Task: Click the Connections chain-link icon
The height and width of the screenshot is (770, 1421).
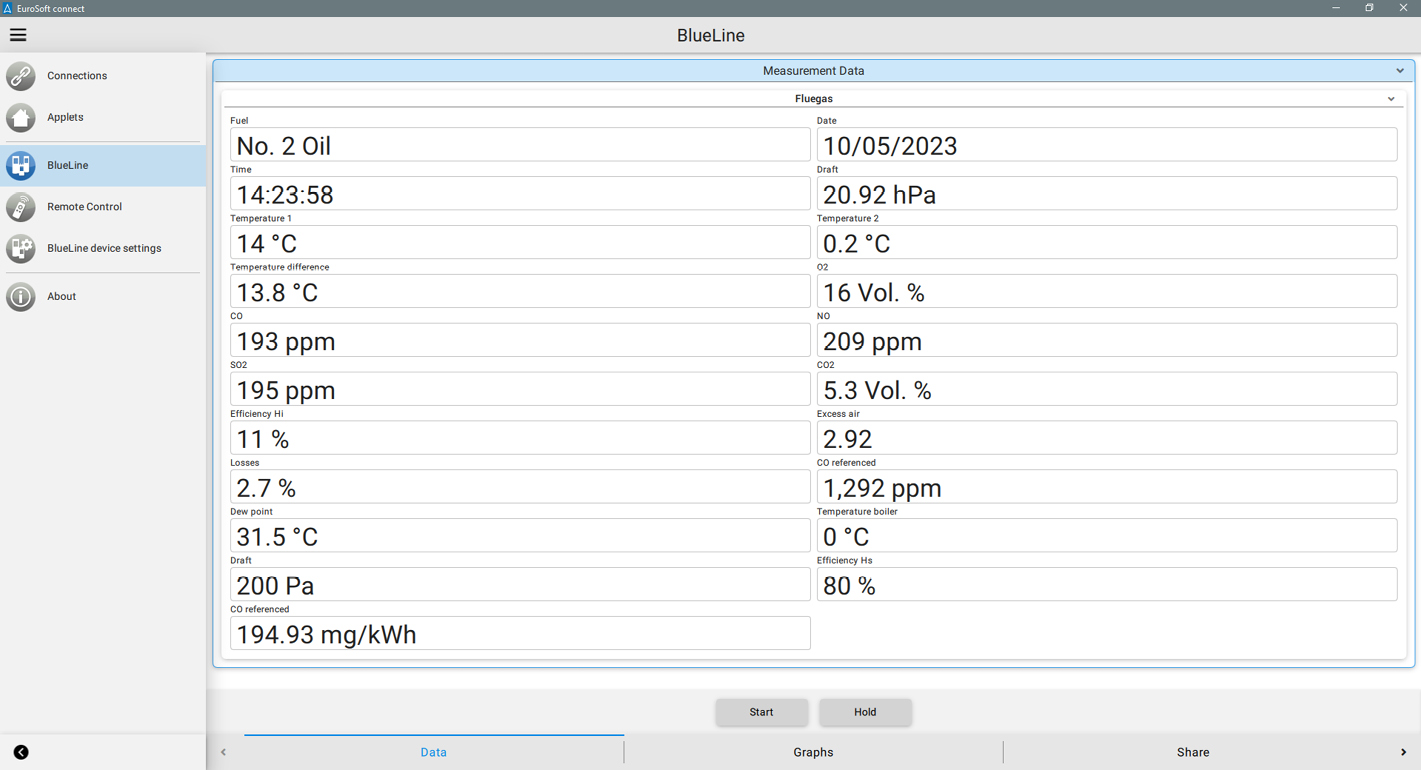Action: click(21, 76)
